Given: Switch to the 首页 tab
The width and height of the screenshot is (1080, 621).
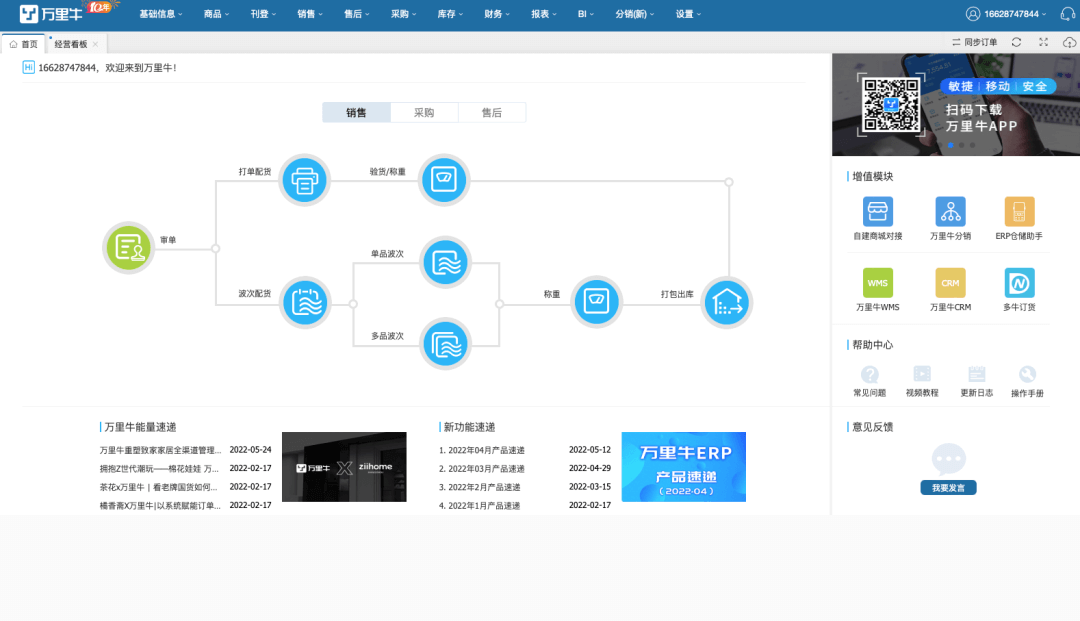Looking at the screenshot, I should tap(23, 44).
